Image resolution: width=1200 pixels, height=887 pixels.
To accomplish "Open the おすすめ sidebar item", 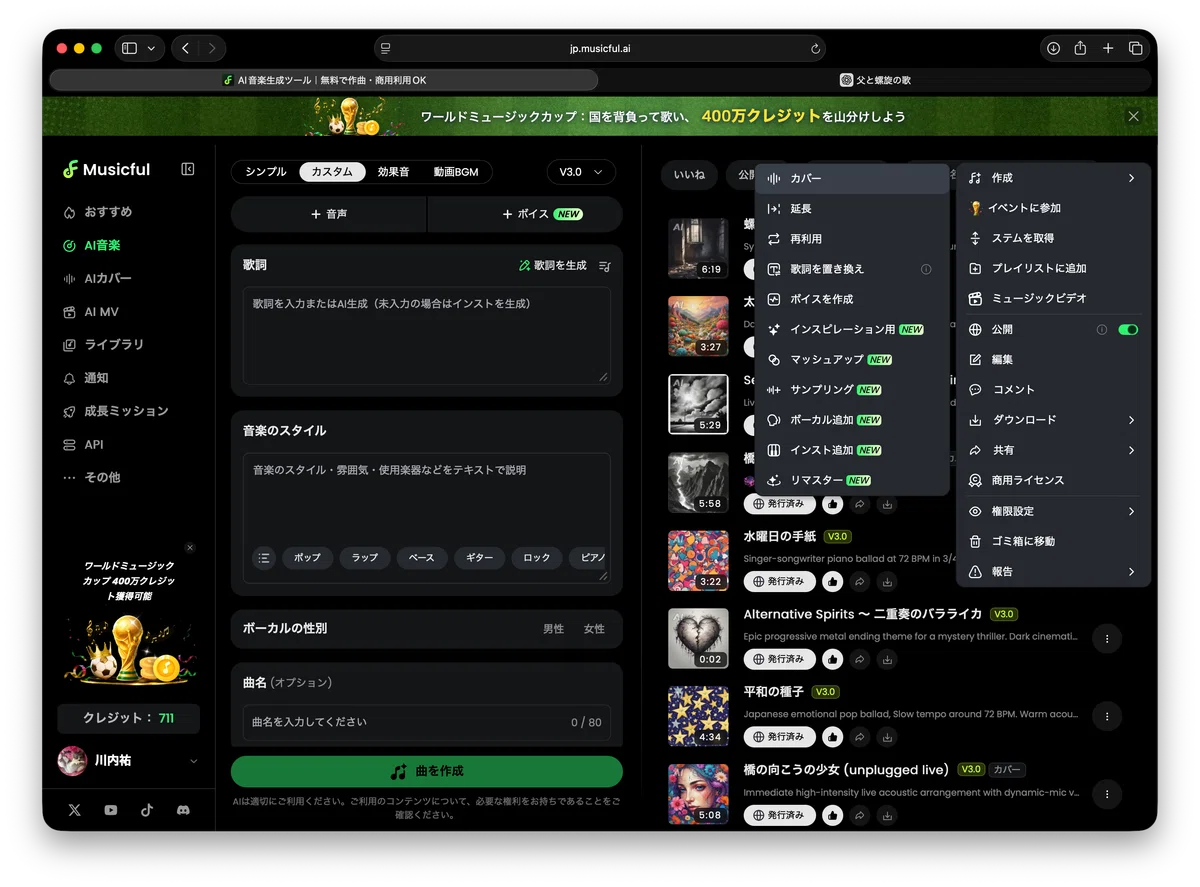I will [x=108, y=212].
